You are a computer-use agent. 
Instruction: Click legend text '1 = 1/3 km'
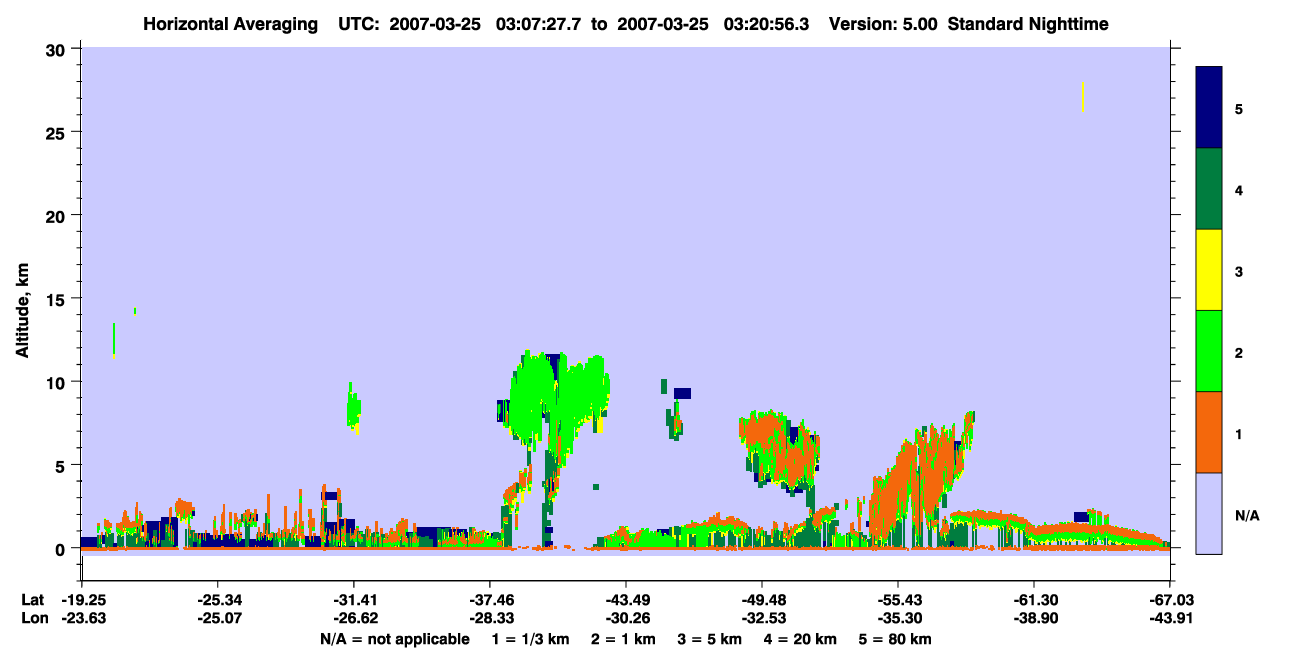coord(531,639)
